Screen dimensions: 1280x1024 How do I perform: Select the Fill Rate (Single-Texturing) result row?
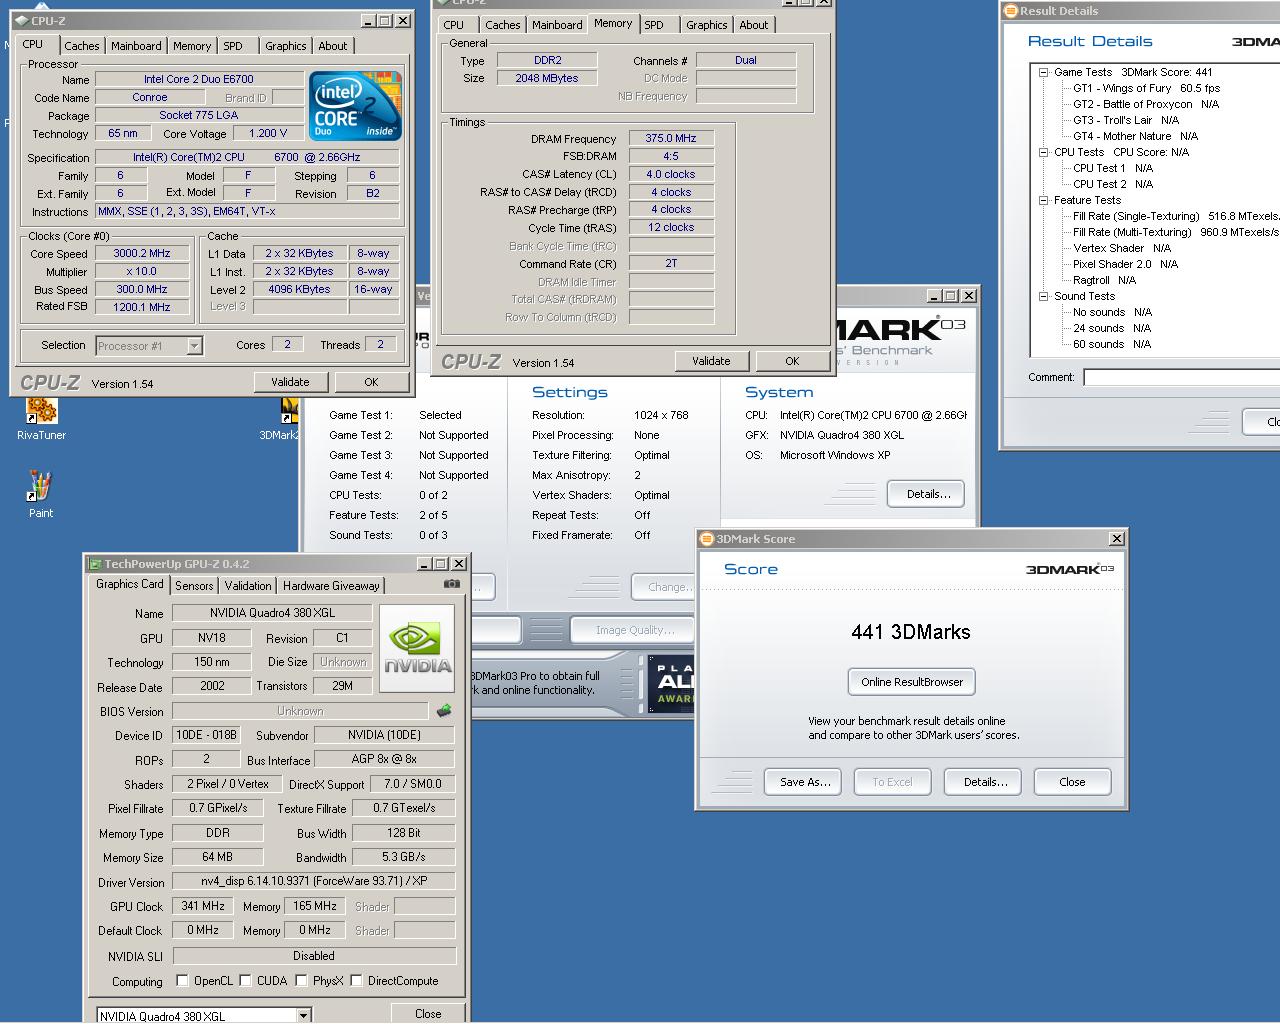[x=1176, y=216]
